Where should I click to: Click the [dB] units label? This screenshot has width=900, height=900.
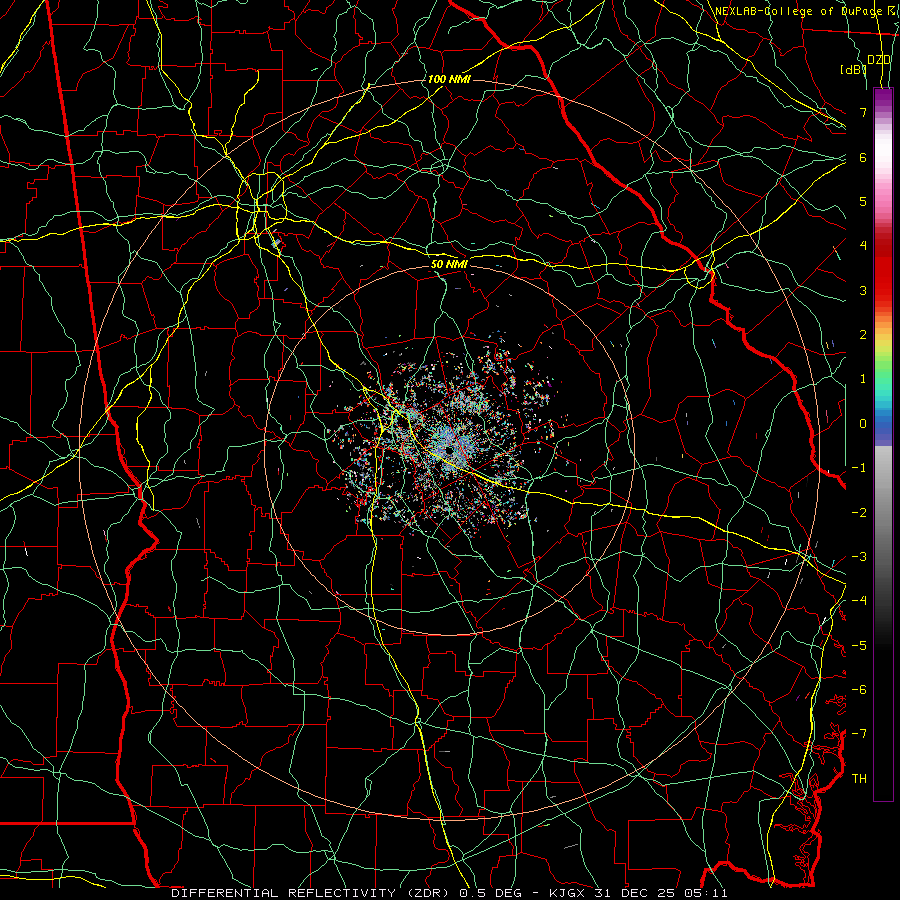pos(854,69)
